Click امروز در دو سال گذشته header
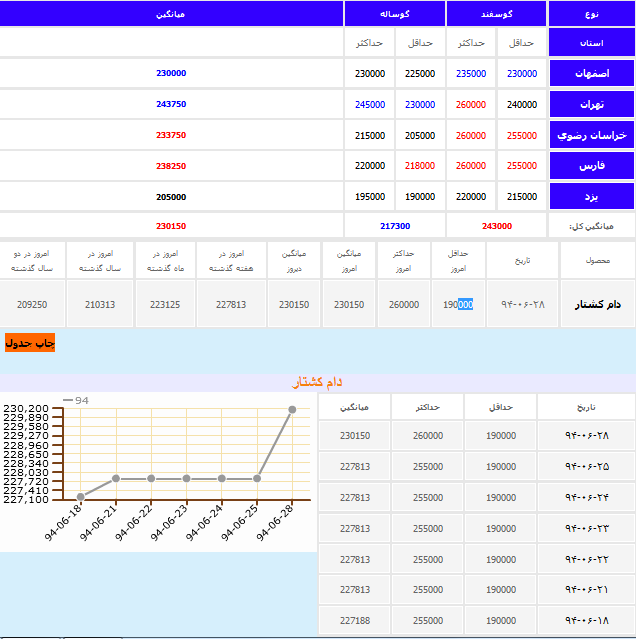 tap(32, 260)
